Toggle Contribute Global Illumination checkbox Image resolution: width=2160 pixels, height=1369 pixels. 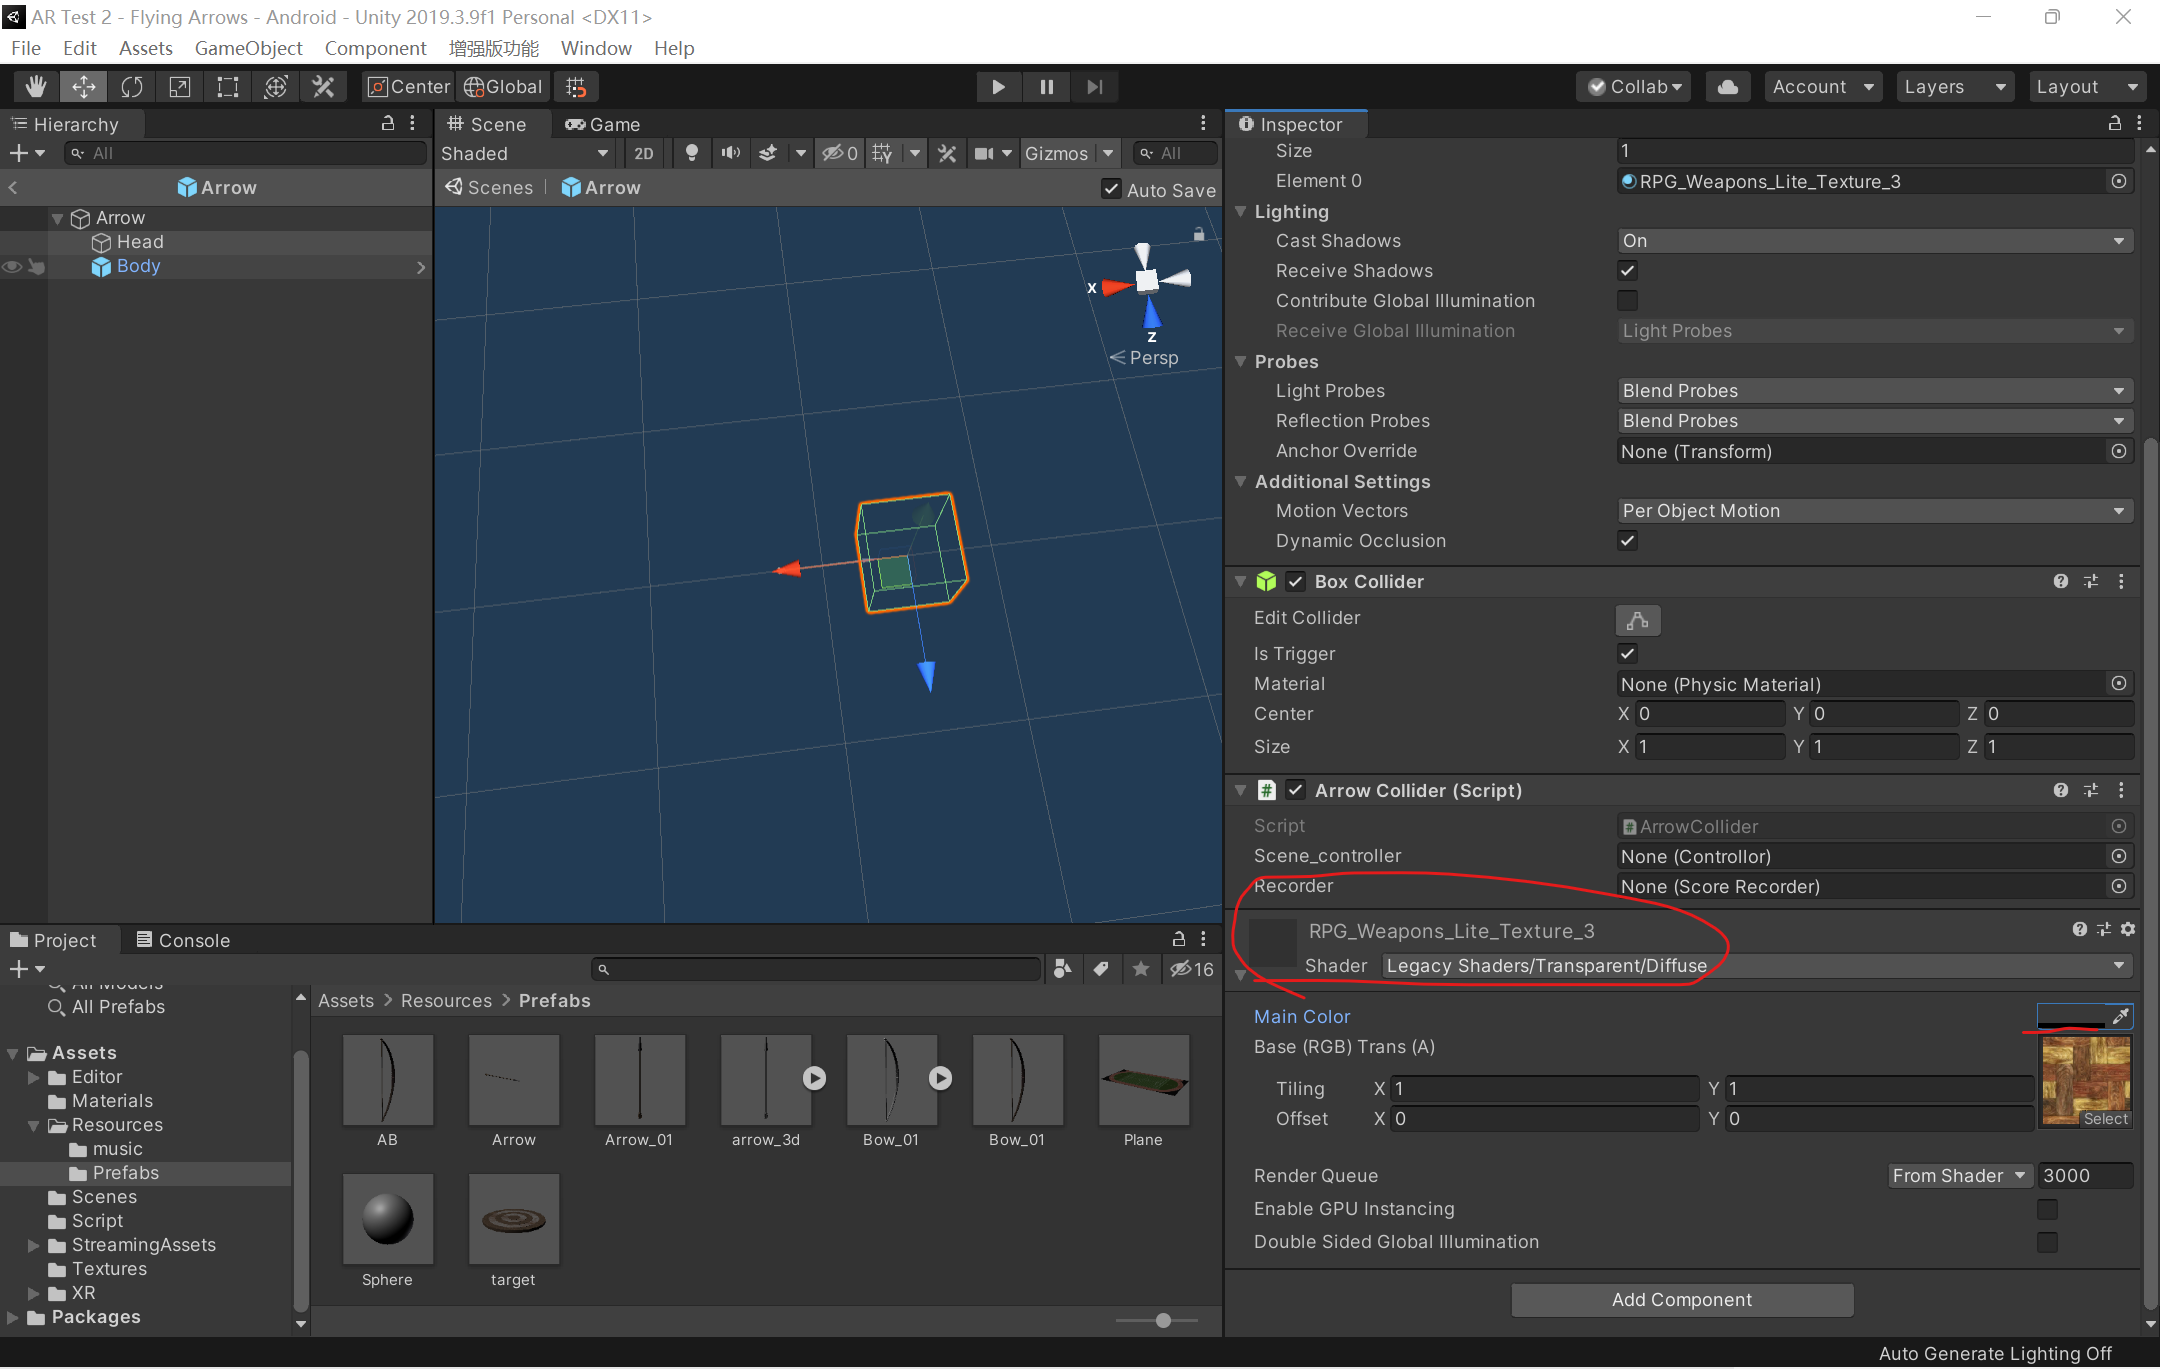pos(1626,299)
